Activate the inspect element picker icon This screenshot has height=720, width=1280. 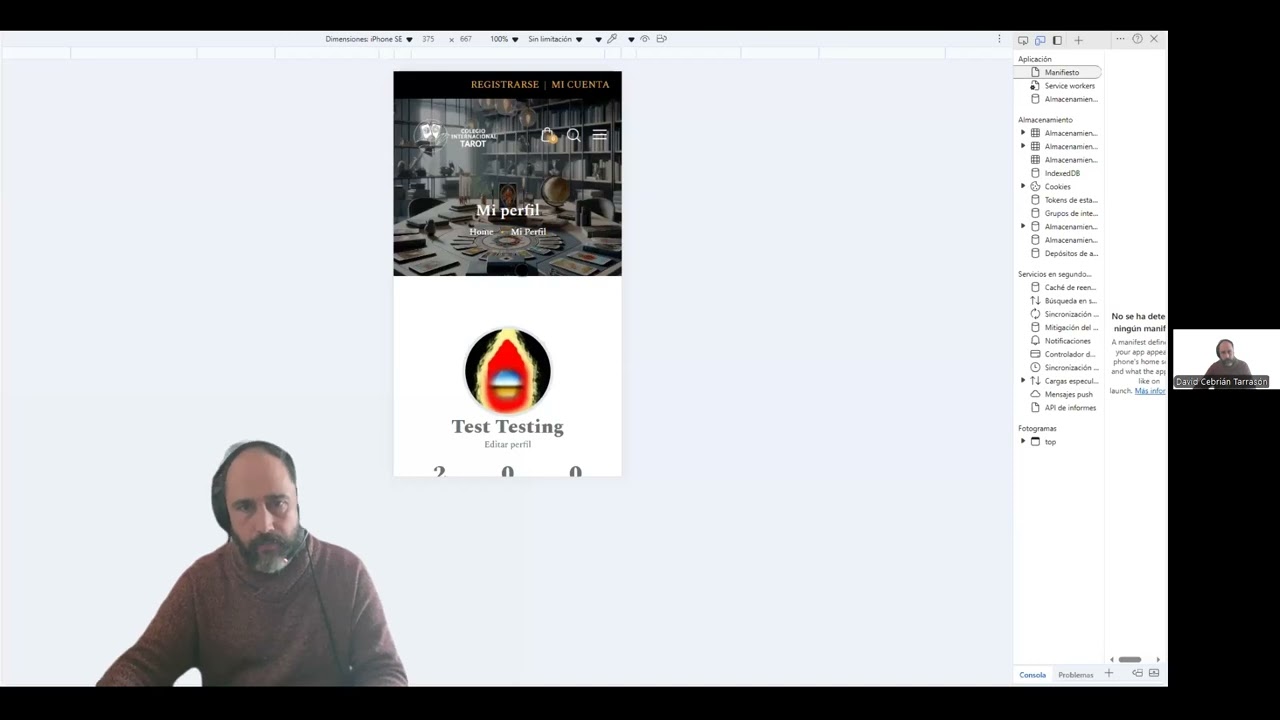1023,40
